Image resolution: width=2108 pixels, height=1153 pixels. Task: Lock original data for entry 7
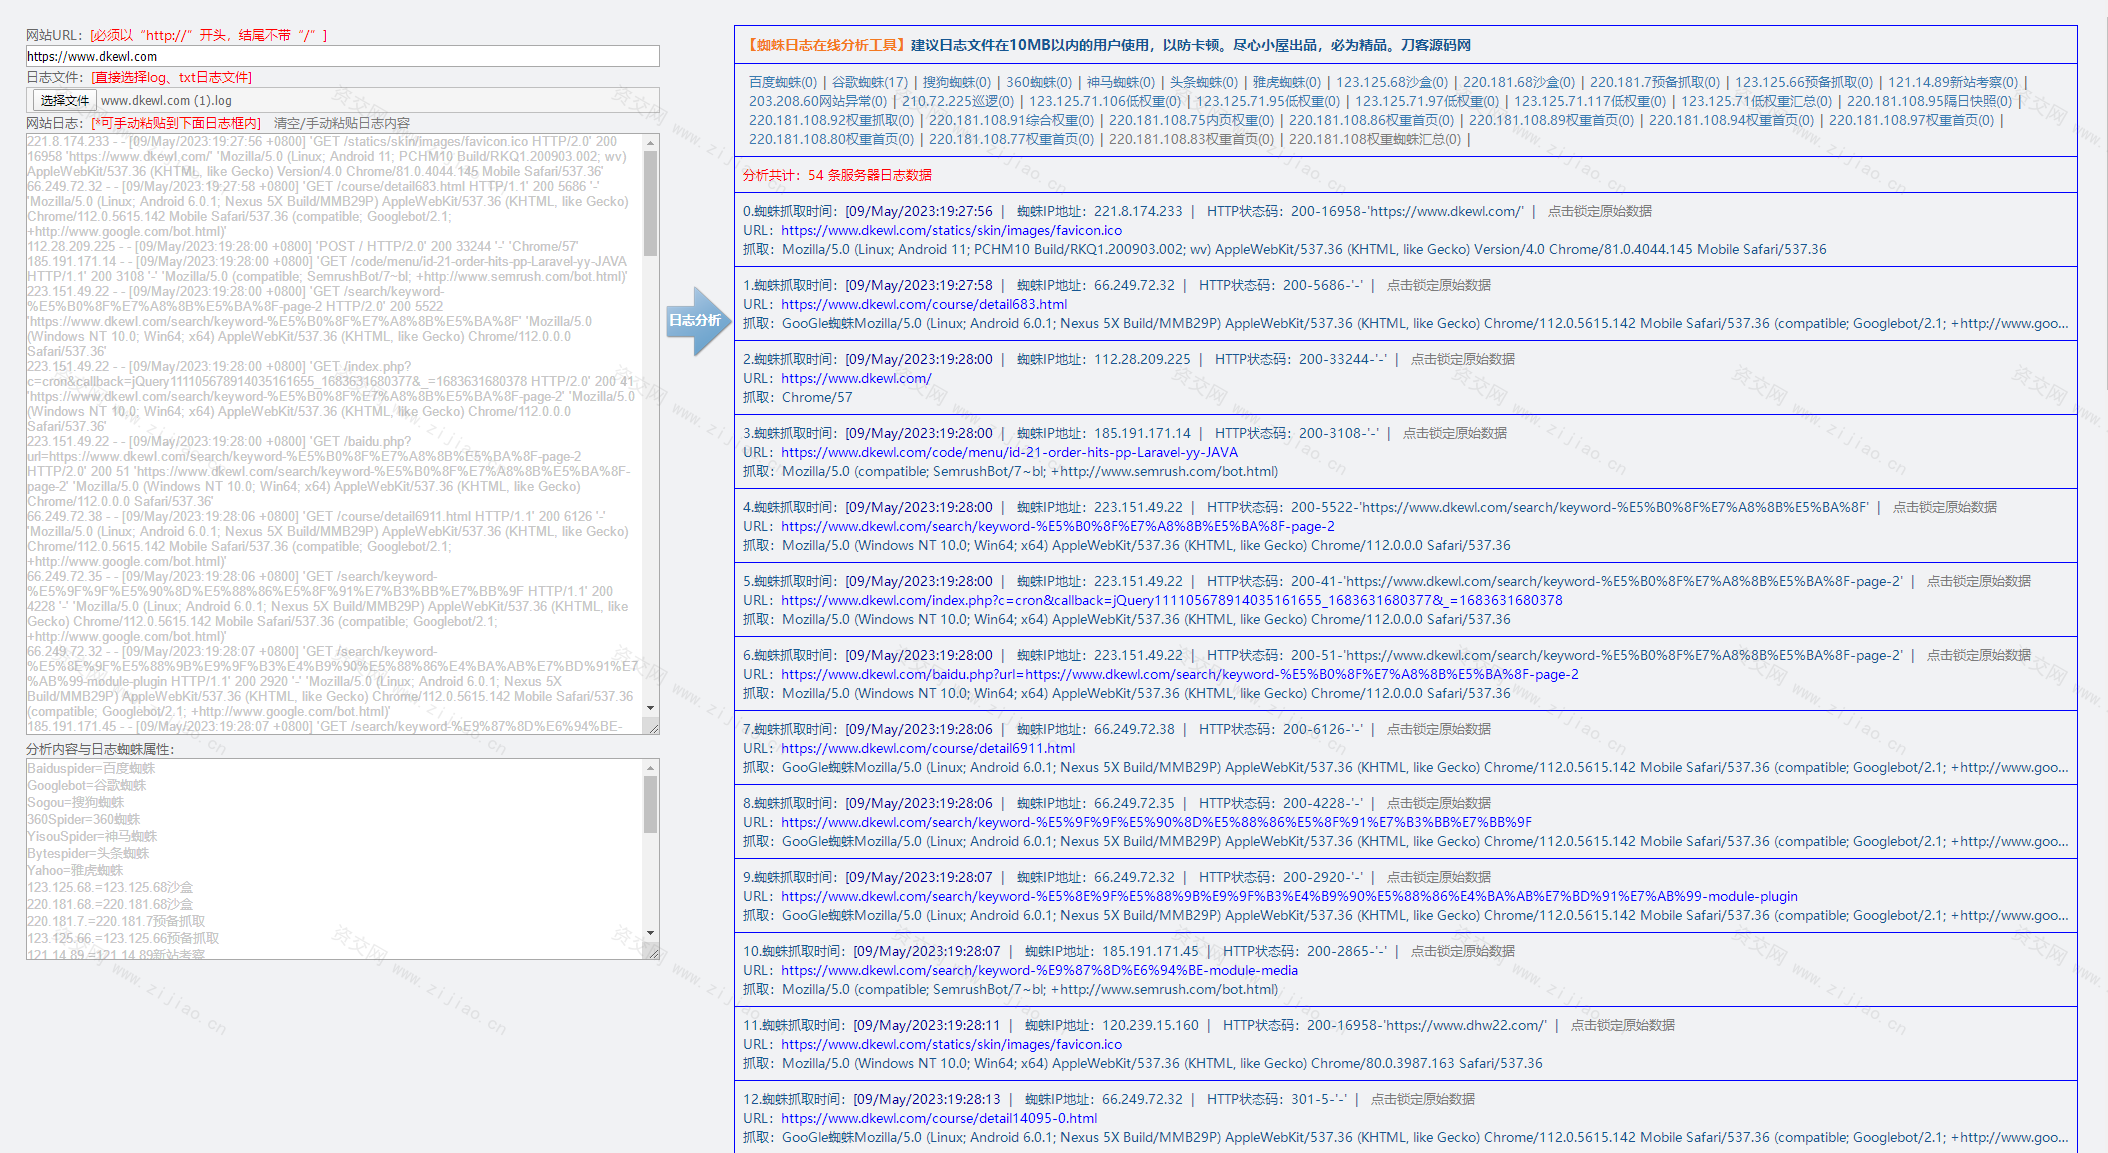pyautogui.click(x=1438, y=729)
